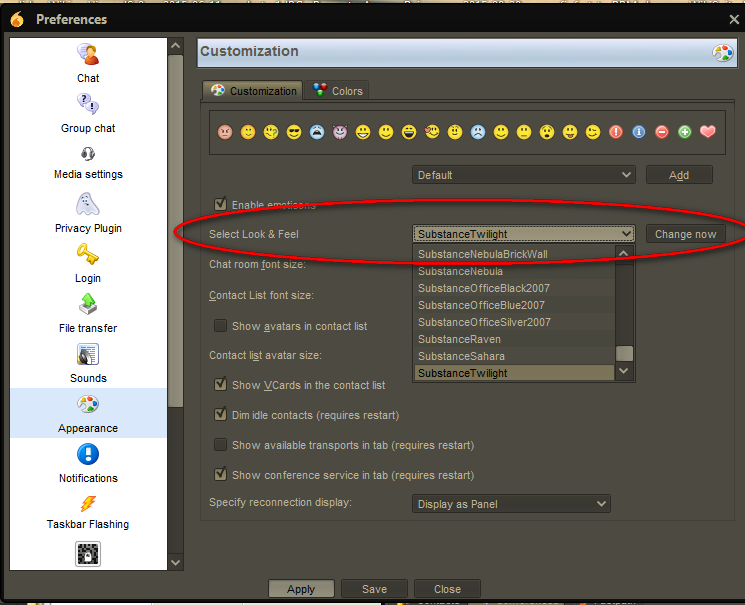Open the Login key icon

[x=88, y=255]
